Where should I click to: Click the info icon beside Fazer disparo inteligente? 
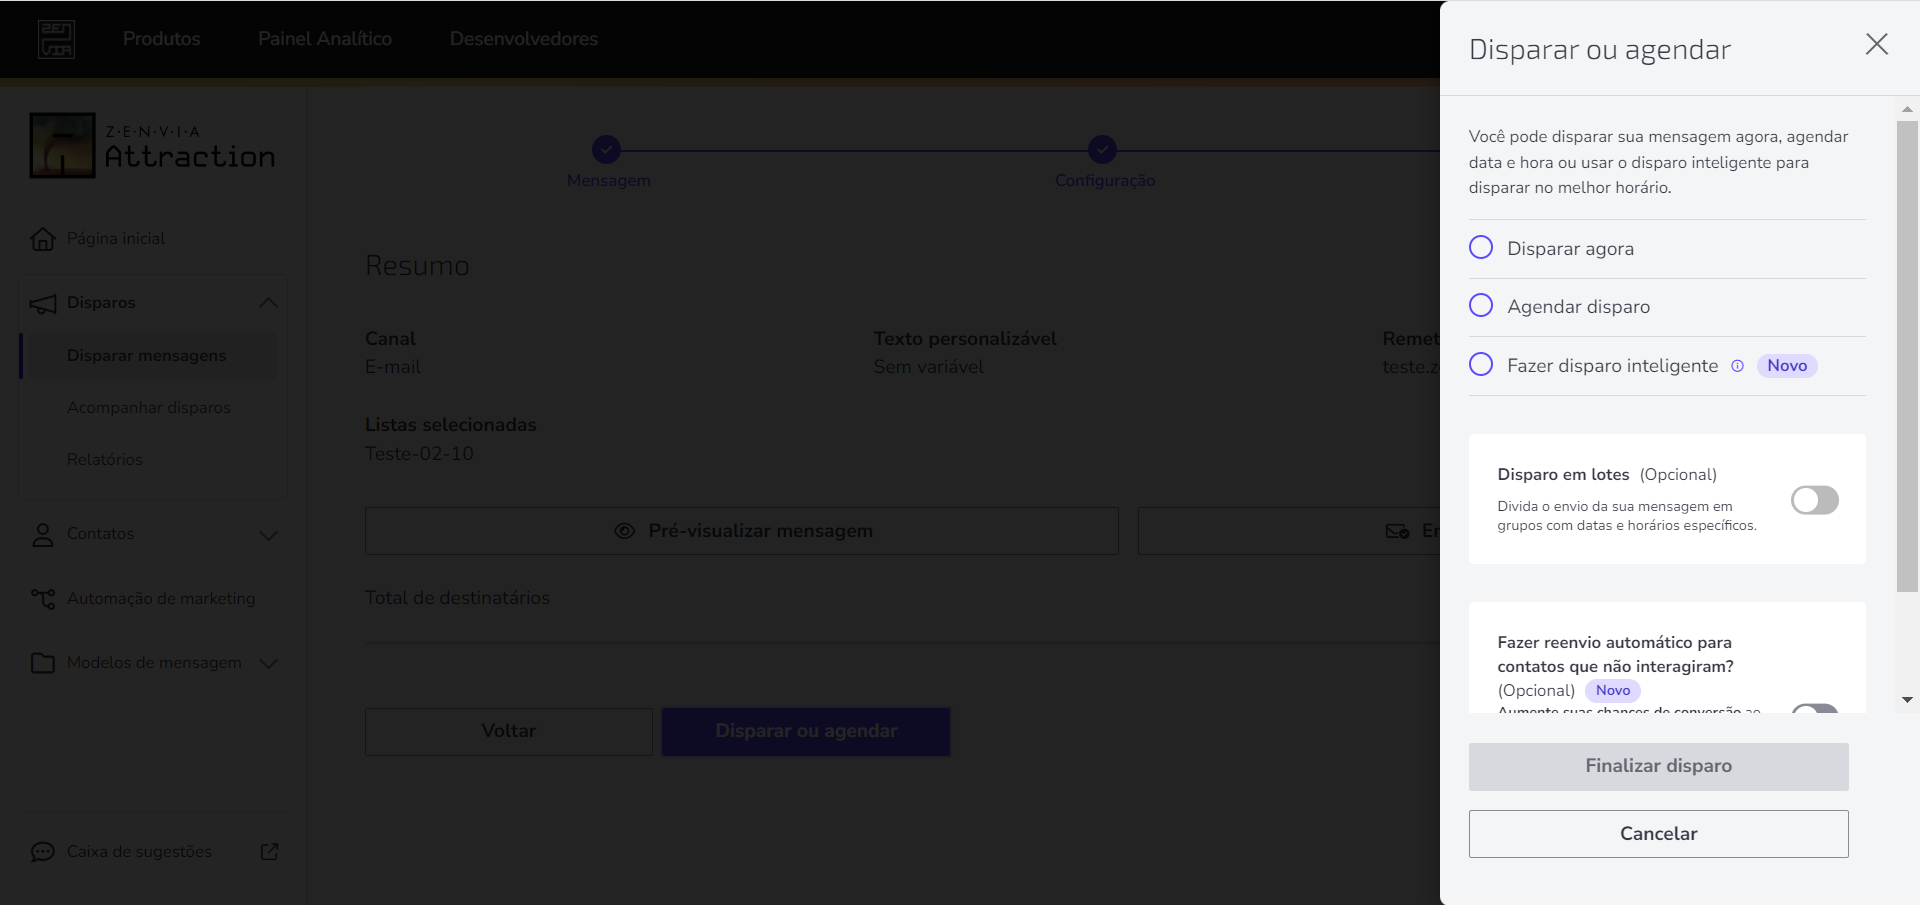[x=1737, y=366]
